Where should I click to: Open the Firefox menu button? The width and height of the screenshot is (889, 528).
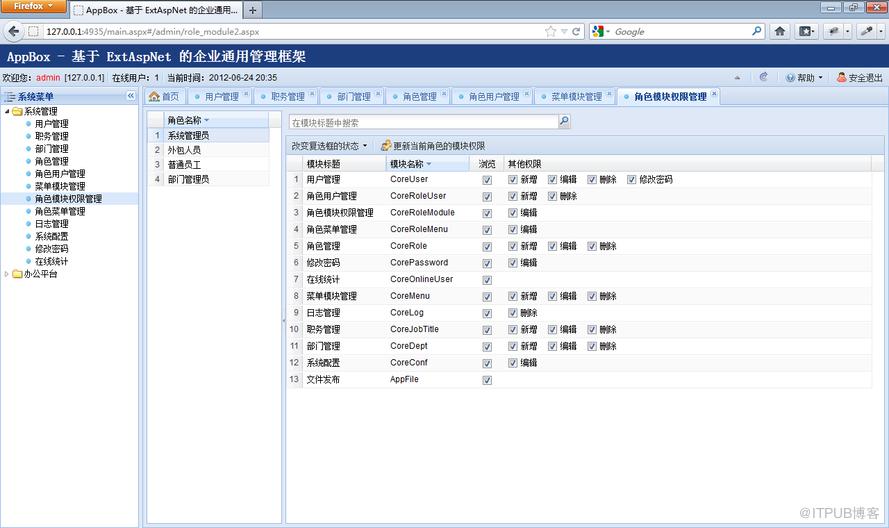(33, 6)
